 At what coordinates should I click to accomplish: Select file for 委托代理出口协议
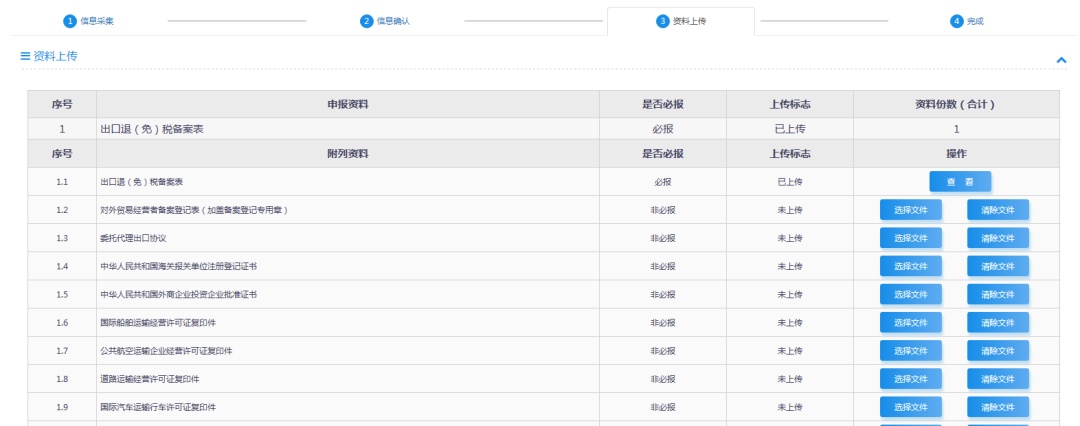pos(910,238)
